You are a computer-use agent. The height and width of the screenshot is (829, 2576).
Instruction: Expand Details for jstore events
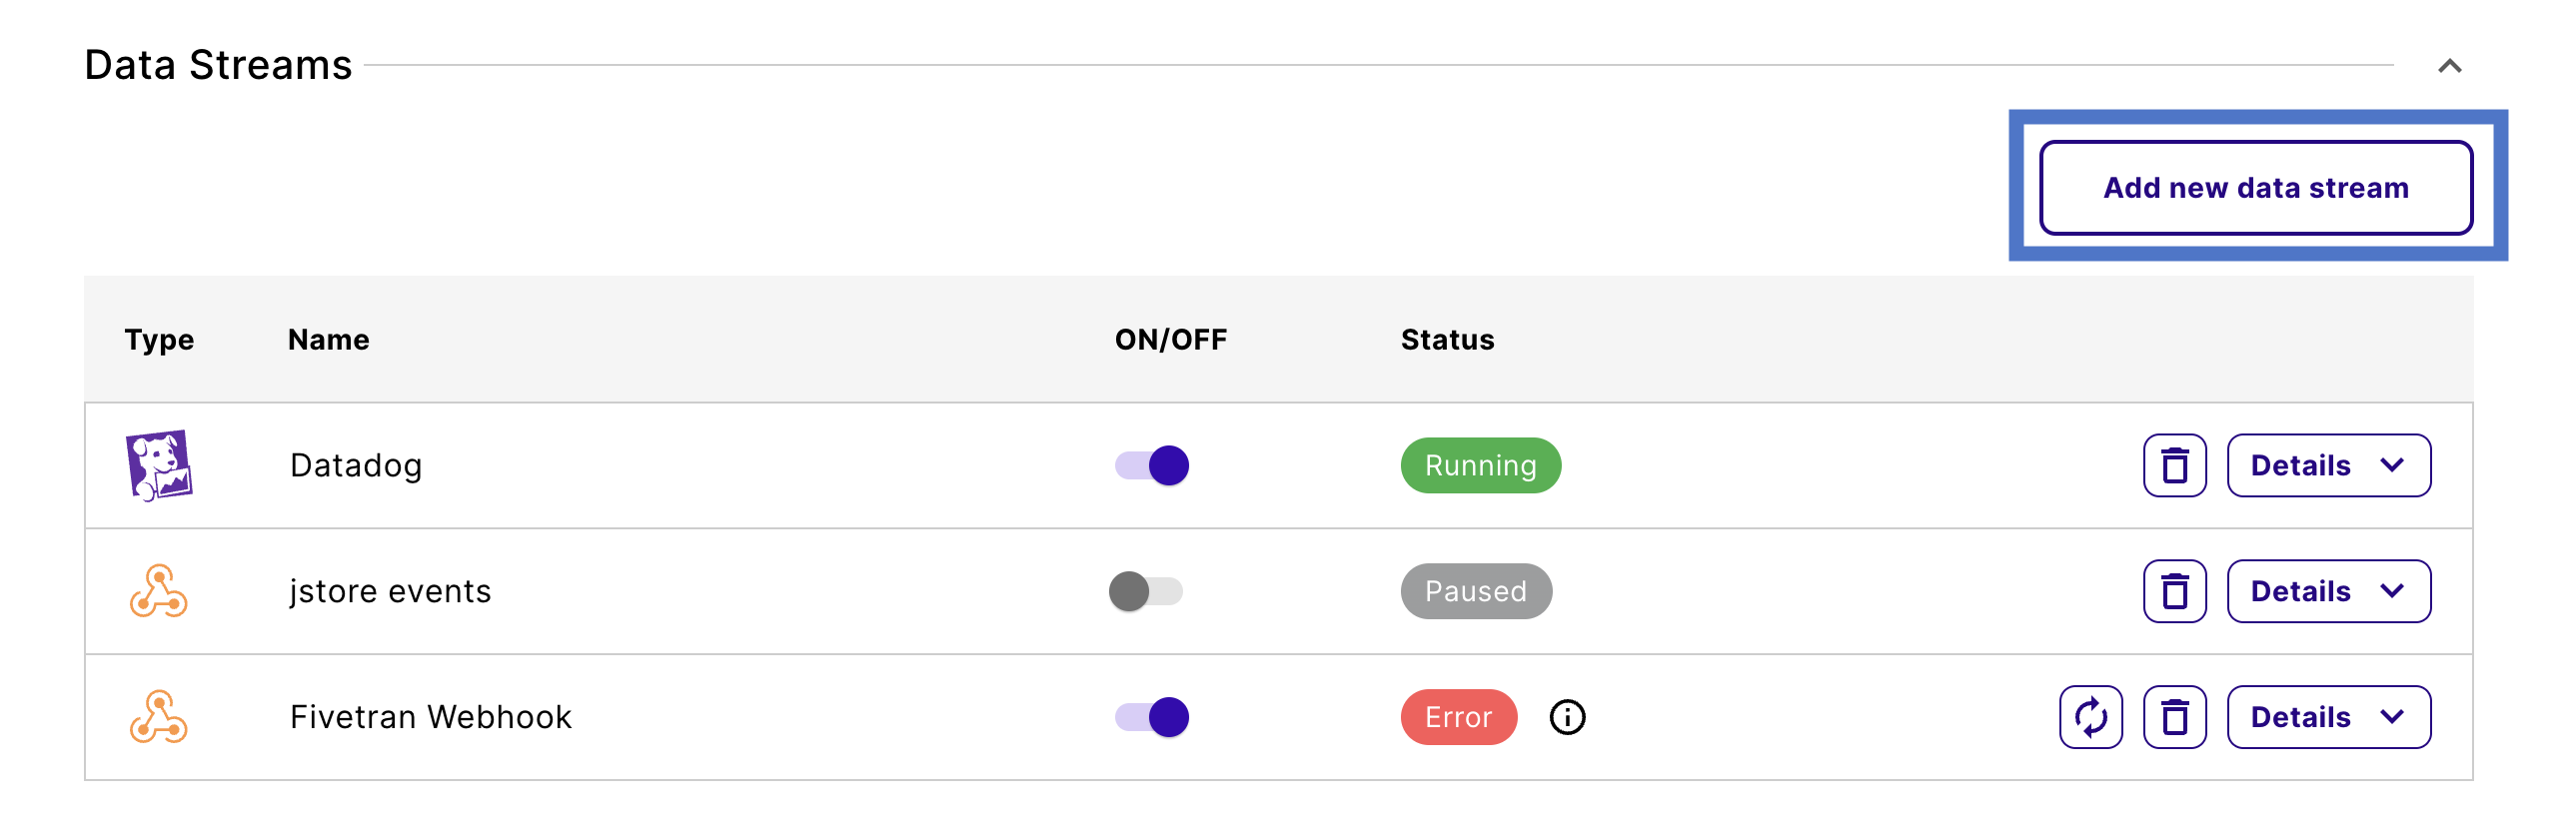2328,591
